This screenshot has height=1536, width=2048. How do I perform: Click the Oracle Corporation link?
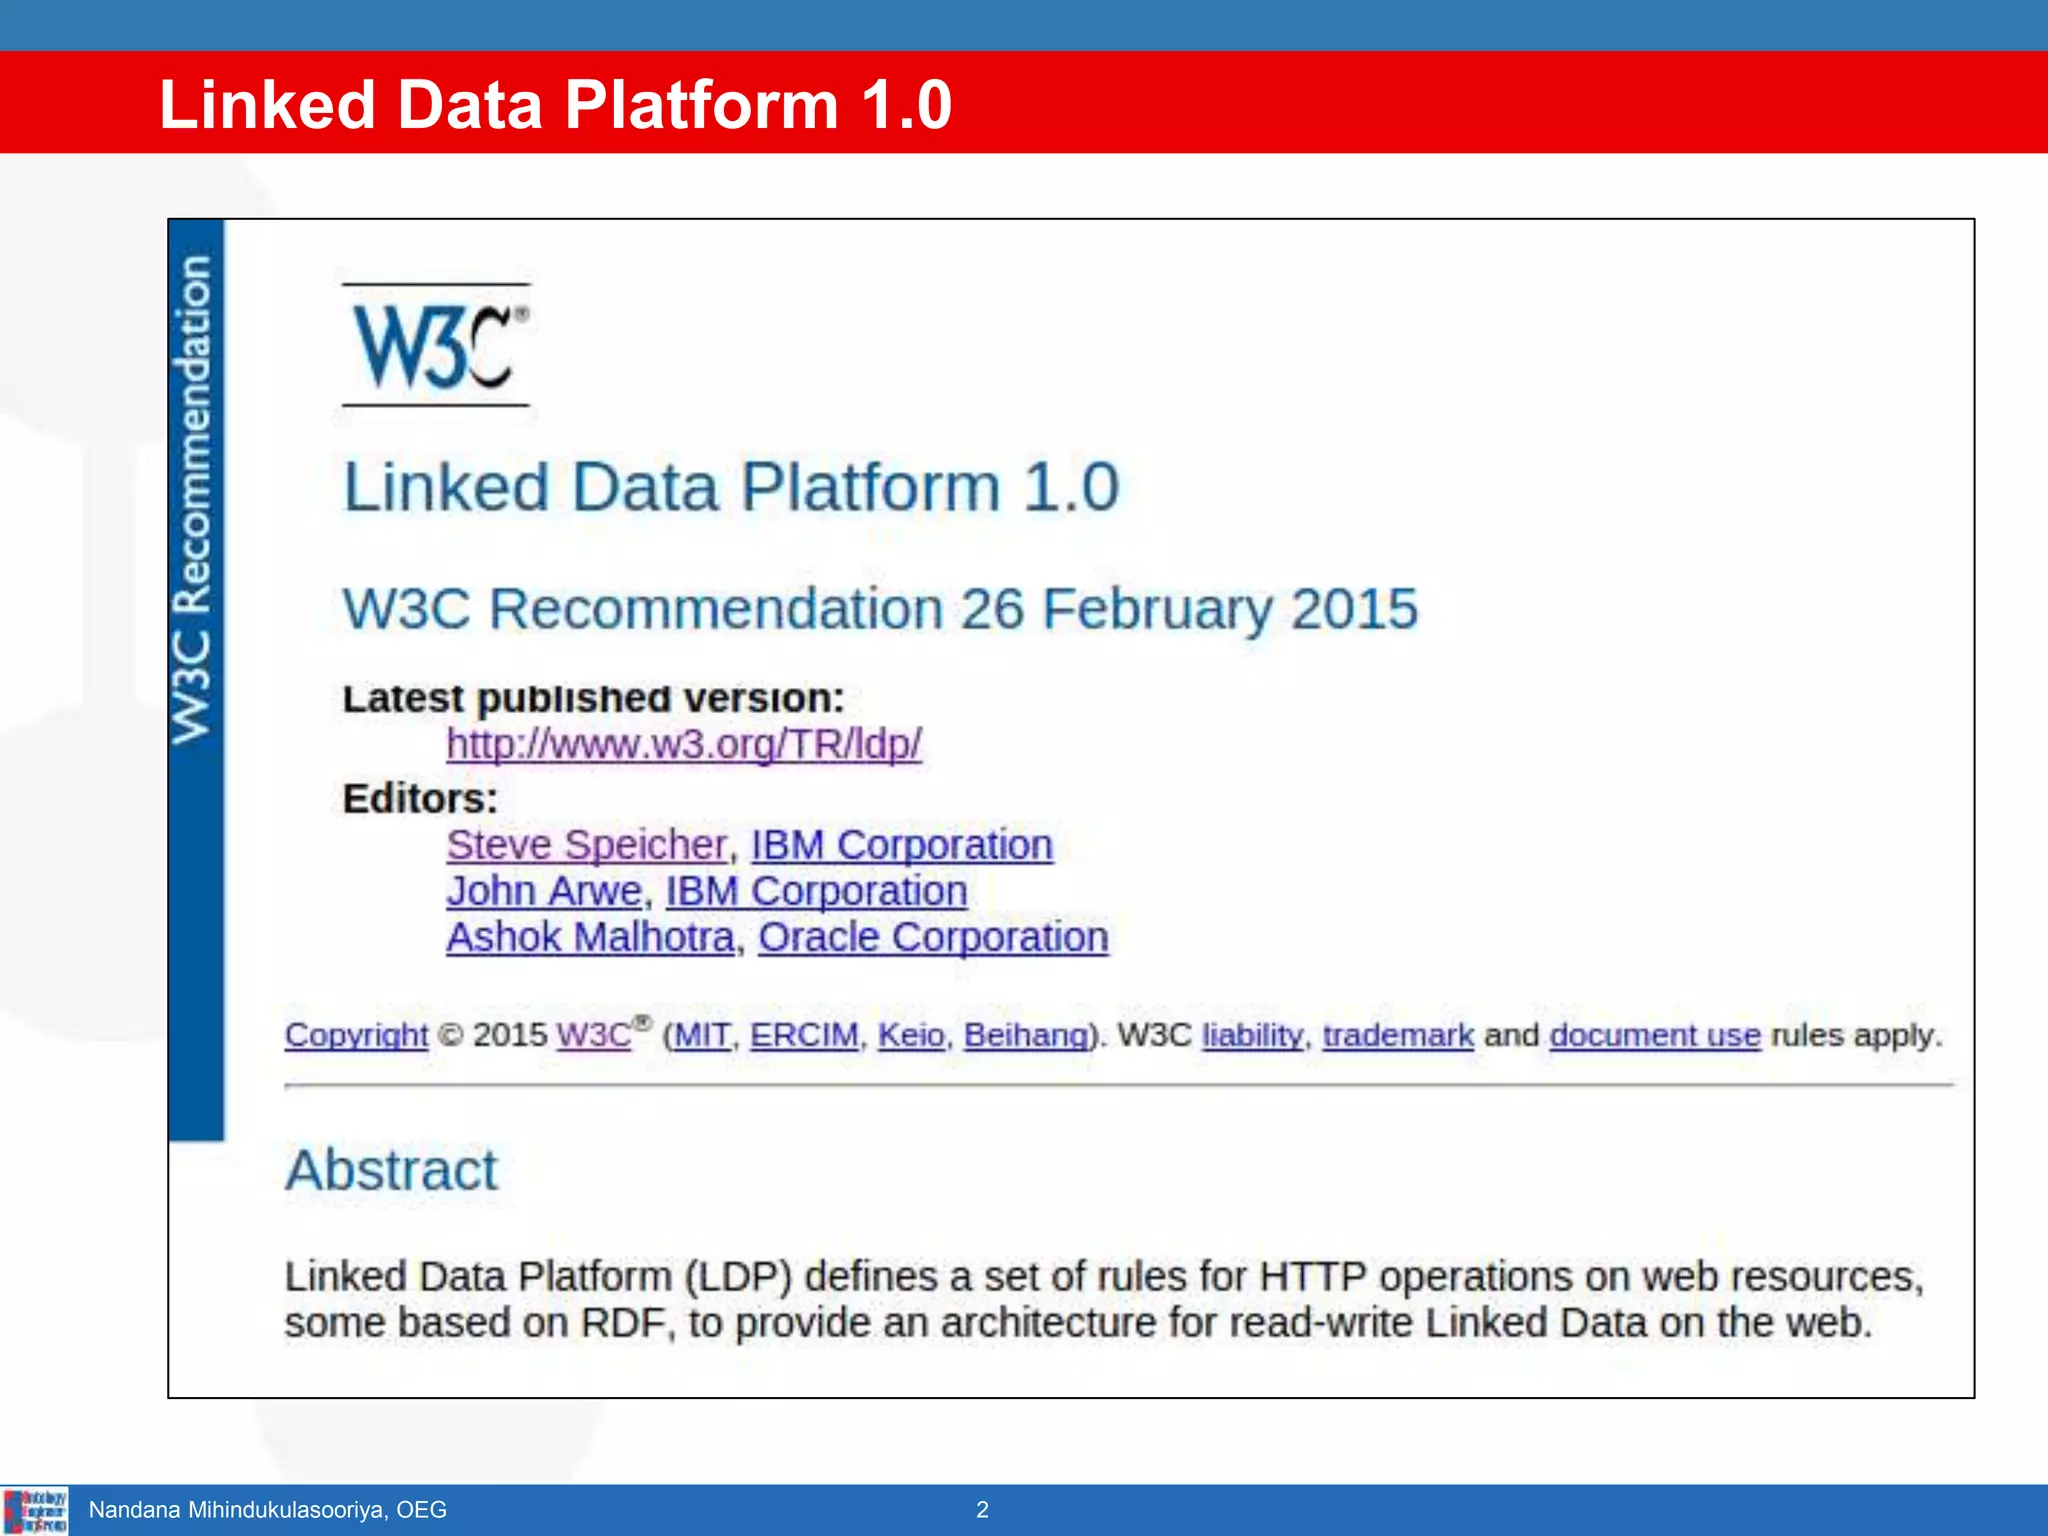pos(933,937)
